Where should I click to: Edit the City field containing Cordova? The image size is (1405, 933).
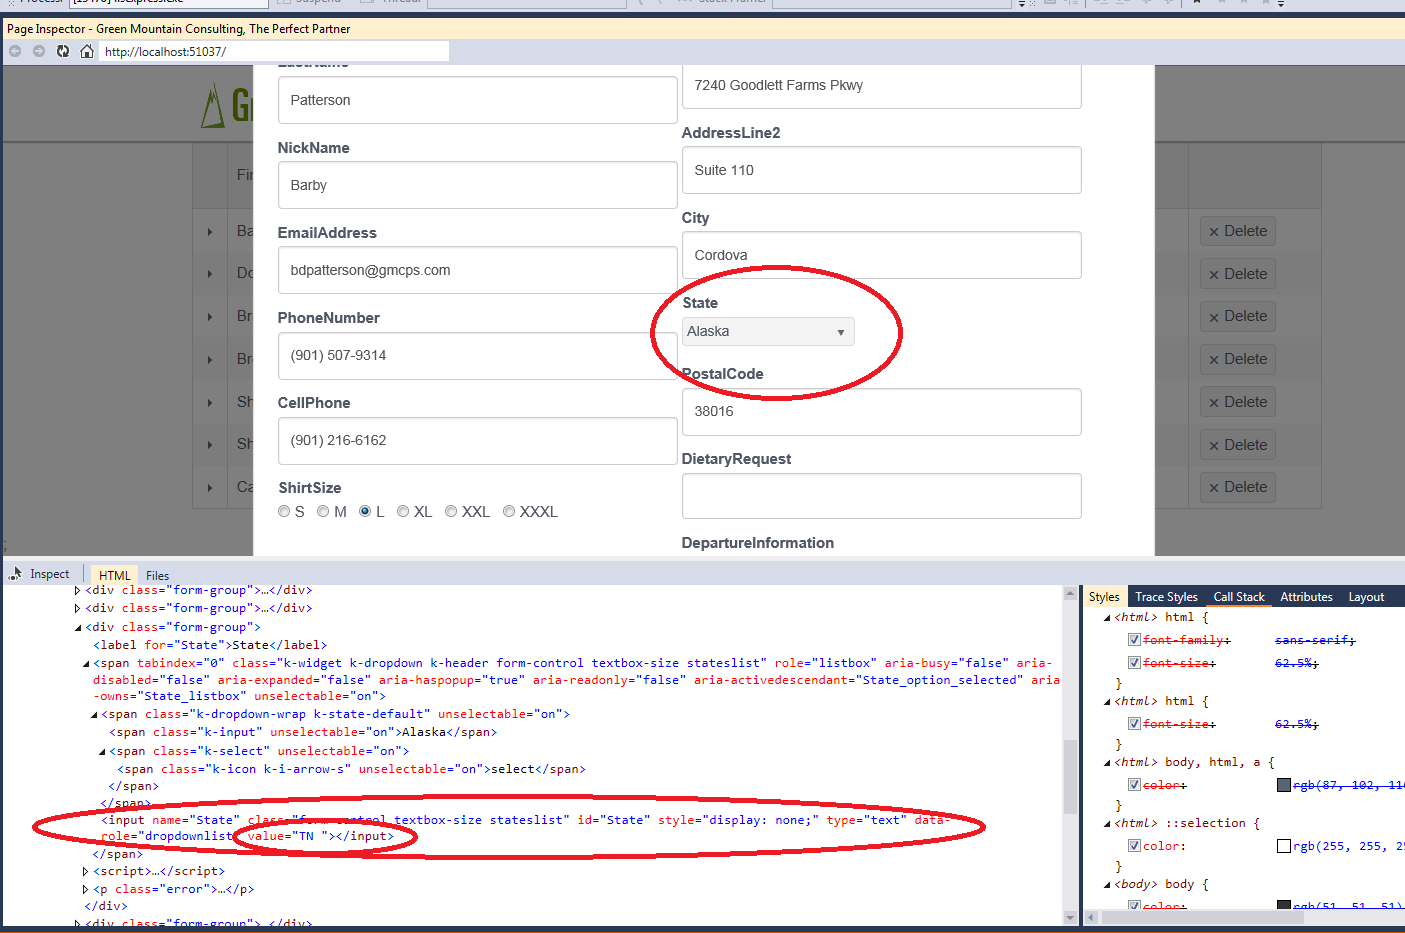click(881, 255)
